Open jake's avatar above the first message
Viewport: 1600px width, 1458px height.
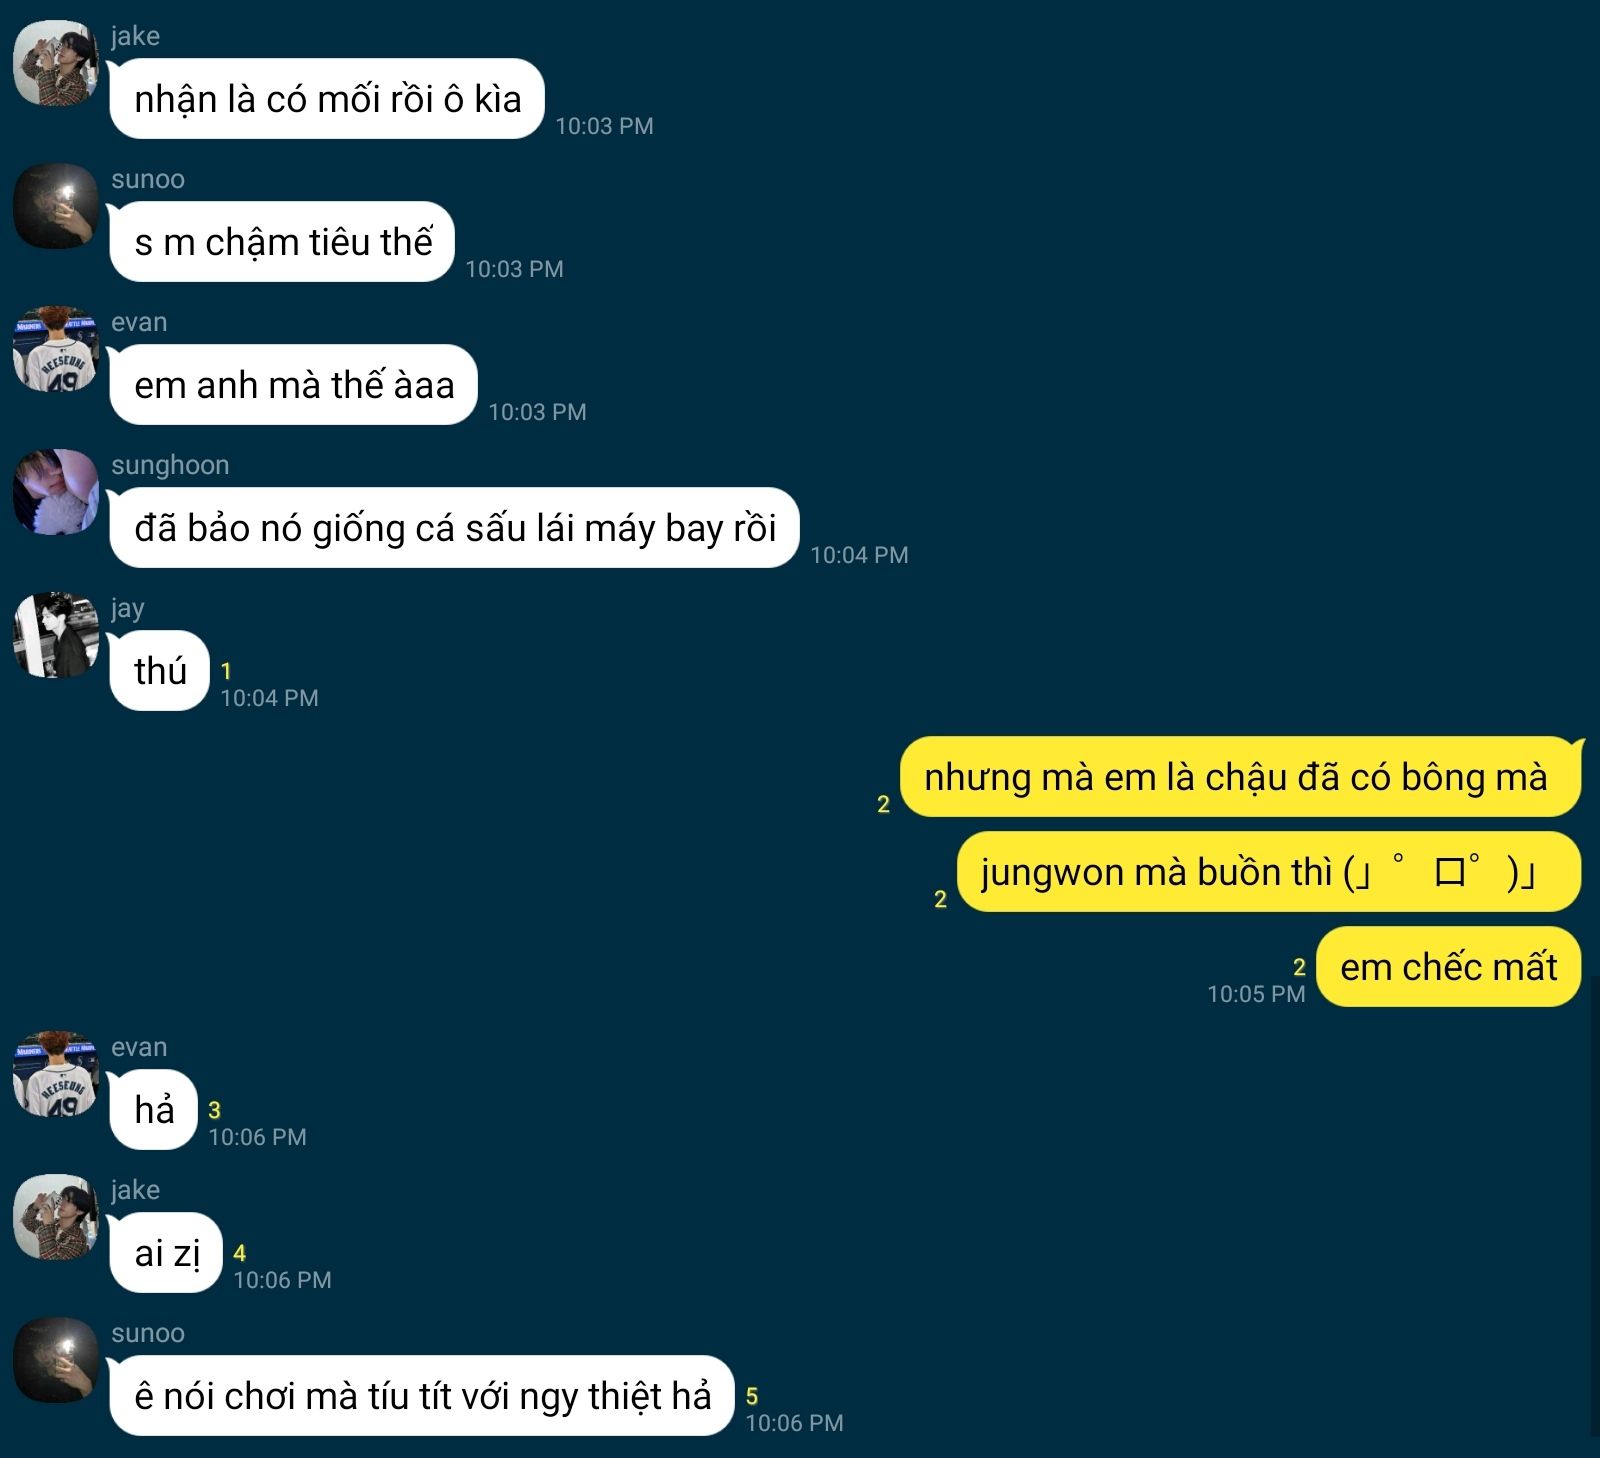(56, 63)
